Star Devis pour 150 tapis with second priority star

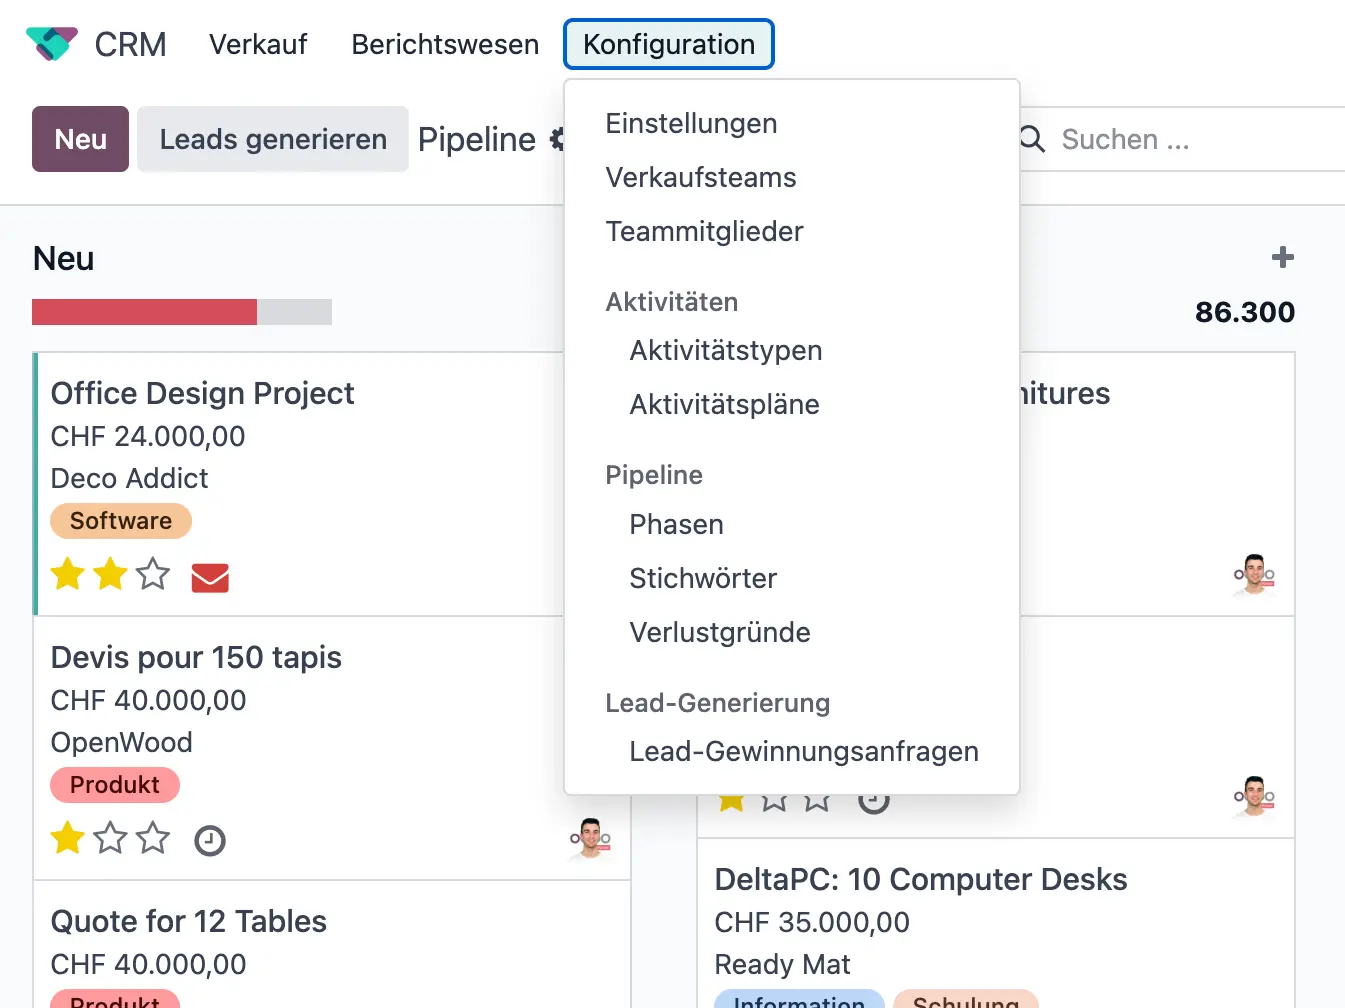pyautogui.click(x=110, y=838)
